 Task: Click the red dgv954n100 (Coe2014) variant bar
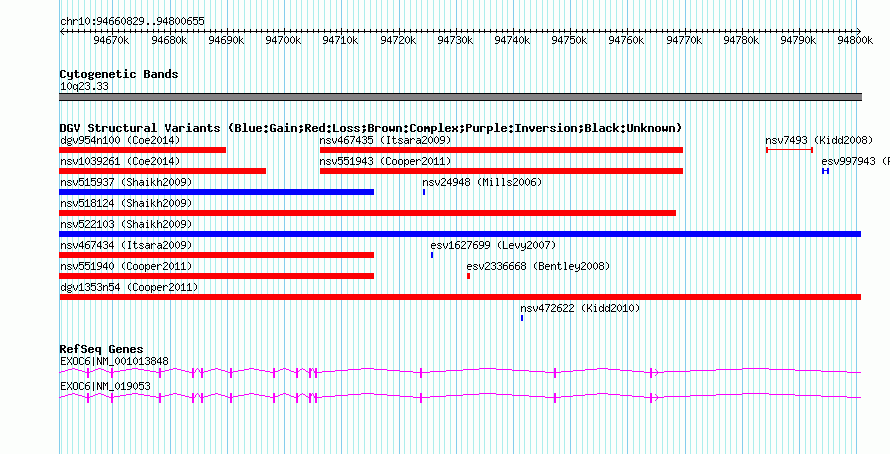pos(142,150)
